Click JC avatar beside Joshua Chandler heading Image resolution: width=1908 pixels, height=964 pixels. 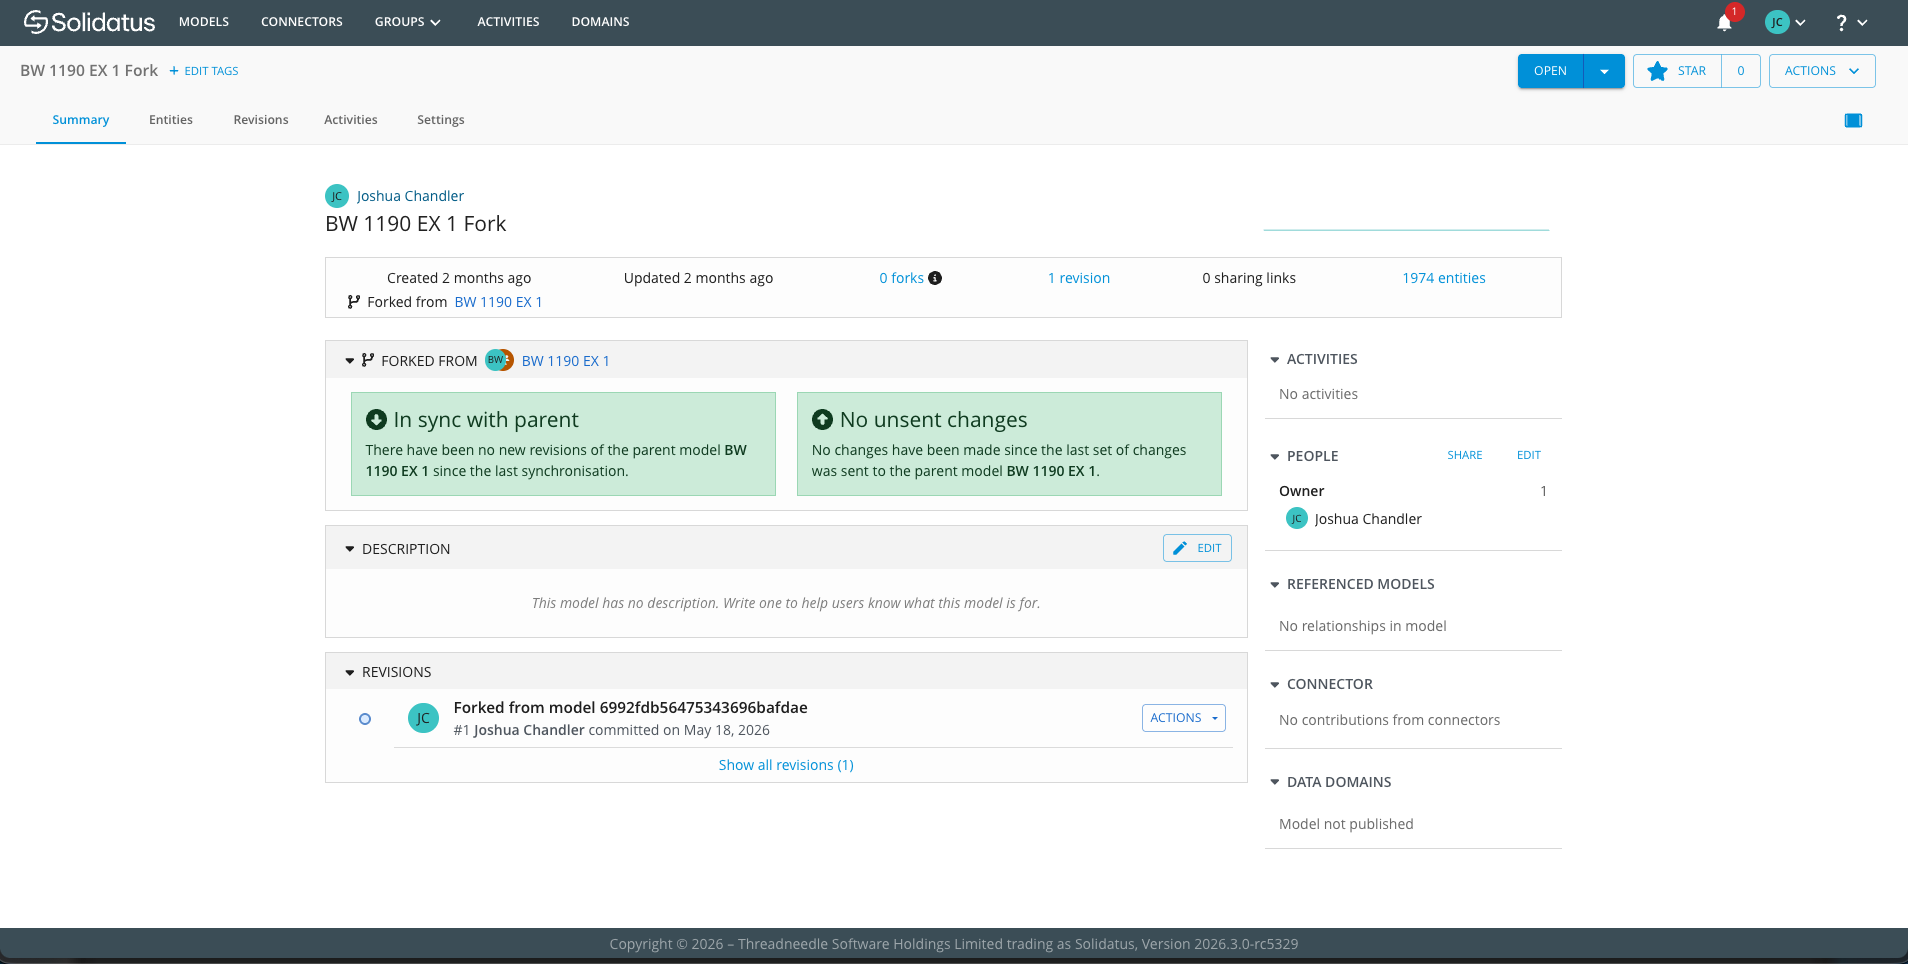[337, 196]
